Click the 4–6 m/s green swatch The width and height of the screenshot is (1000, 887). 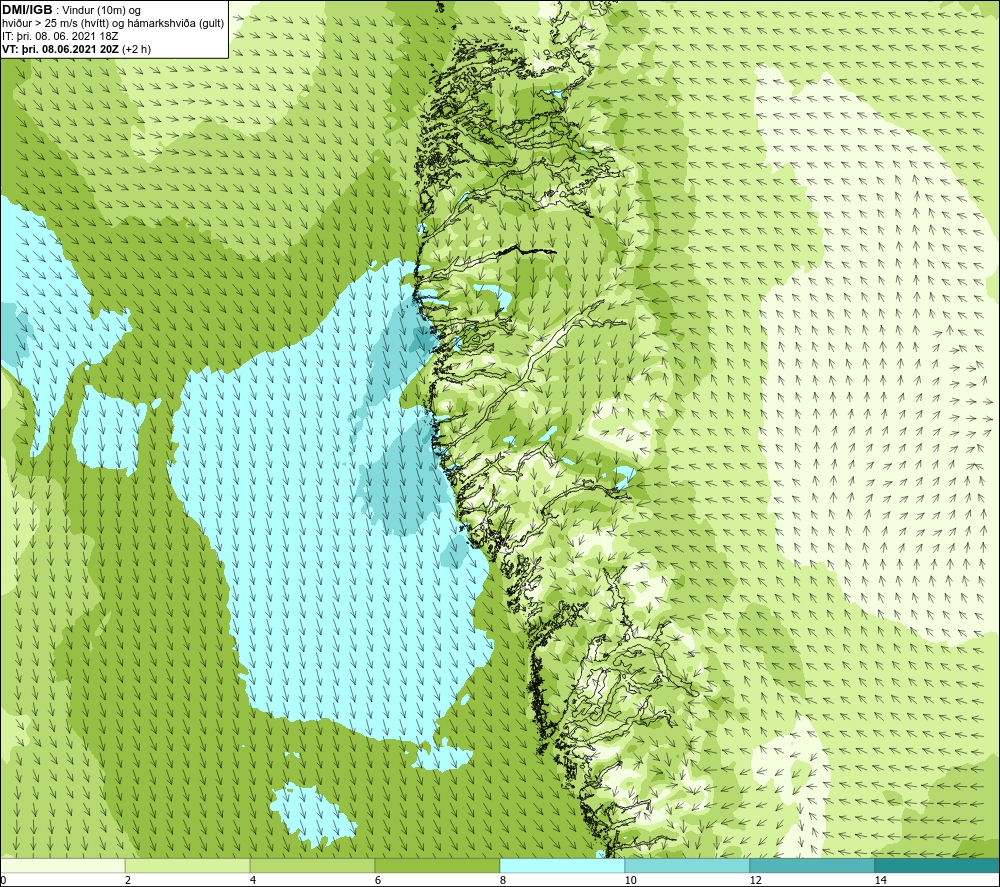pyautogui.click(x=312, y=866)
